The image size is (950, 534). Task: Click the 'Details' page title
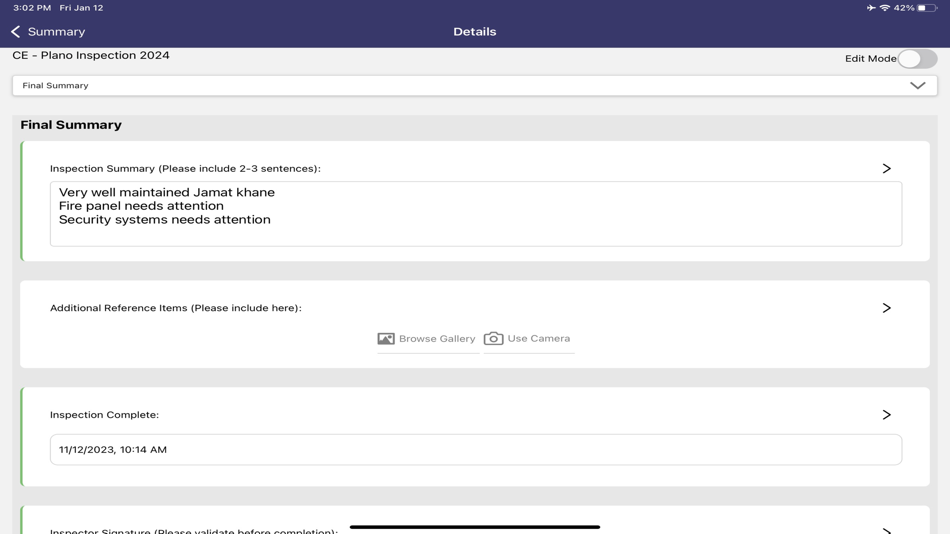(474, 32)
